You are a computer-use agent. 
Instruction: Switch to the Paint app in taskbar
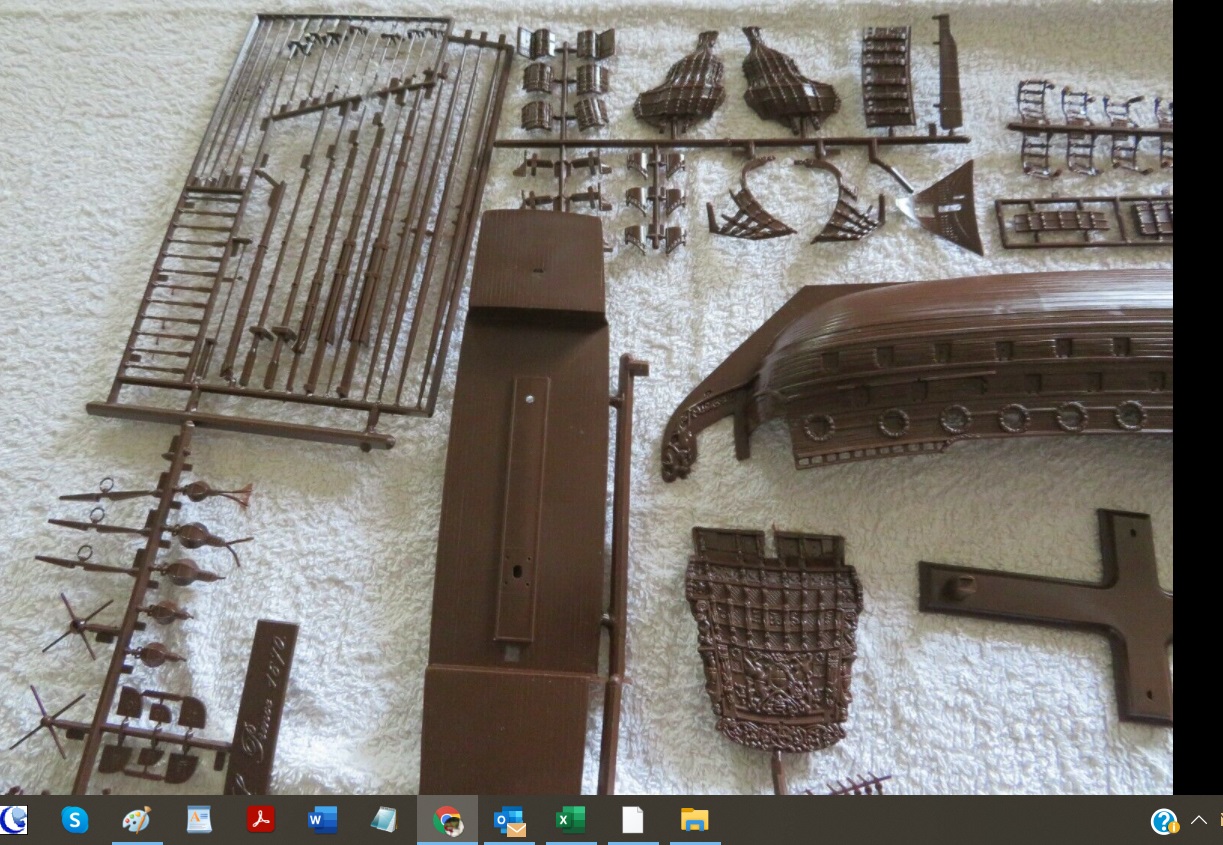(137, 820)
